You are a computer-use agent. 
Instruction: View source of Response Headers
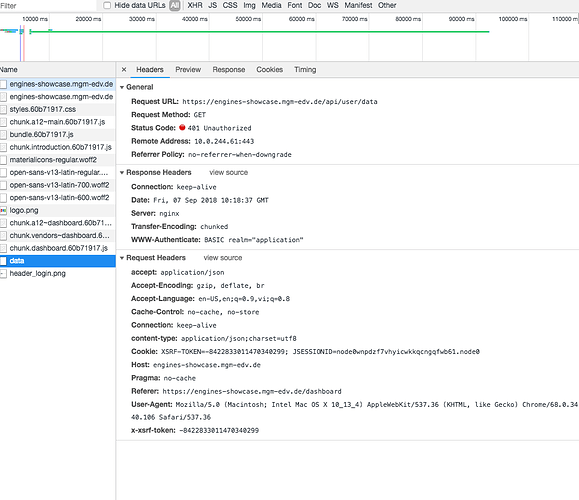(229, 172)
